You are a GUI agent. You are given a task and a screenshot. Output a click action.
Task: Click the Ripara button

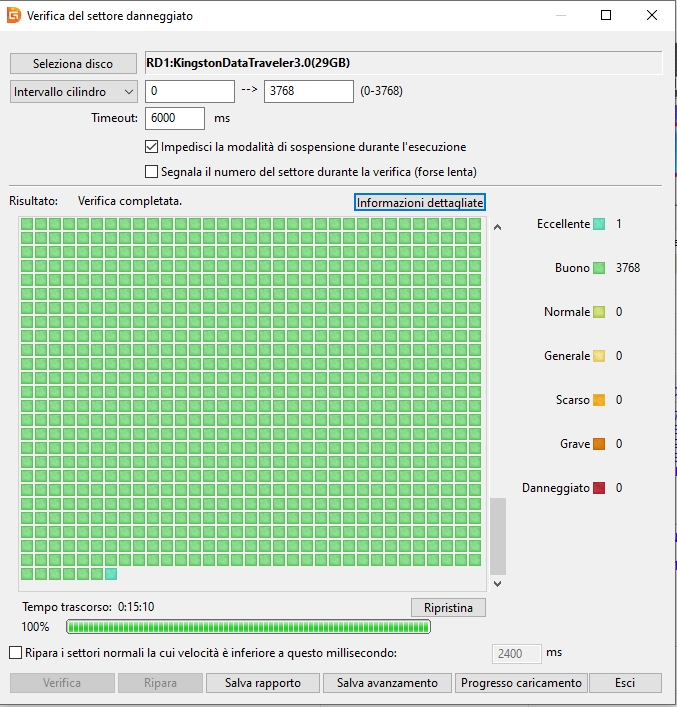click(160, 683)
